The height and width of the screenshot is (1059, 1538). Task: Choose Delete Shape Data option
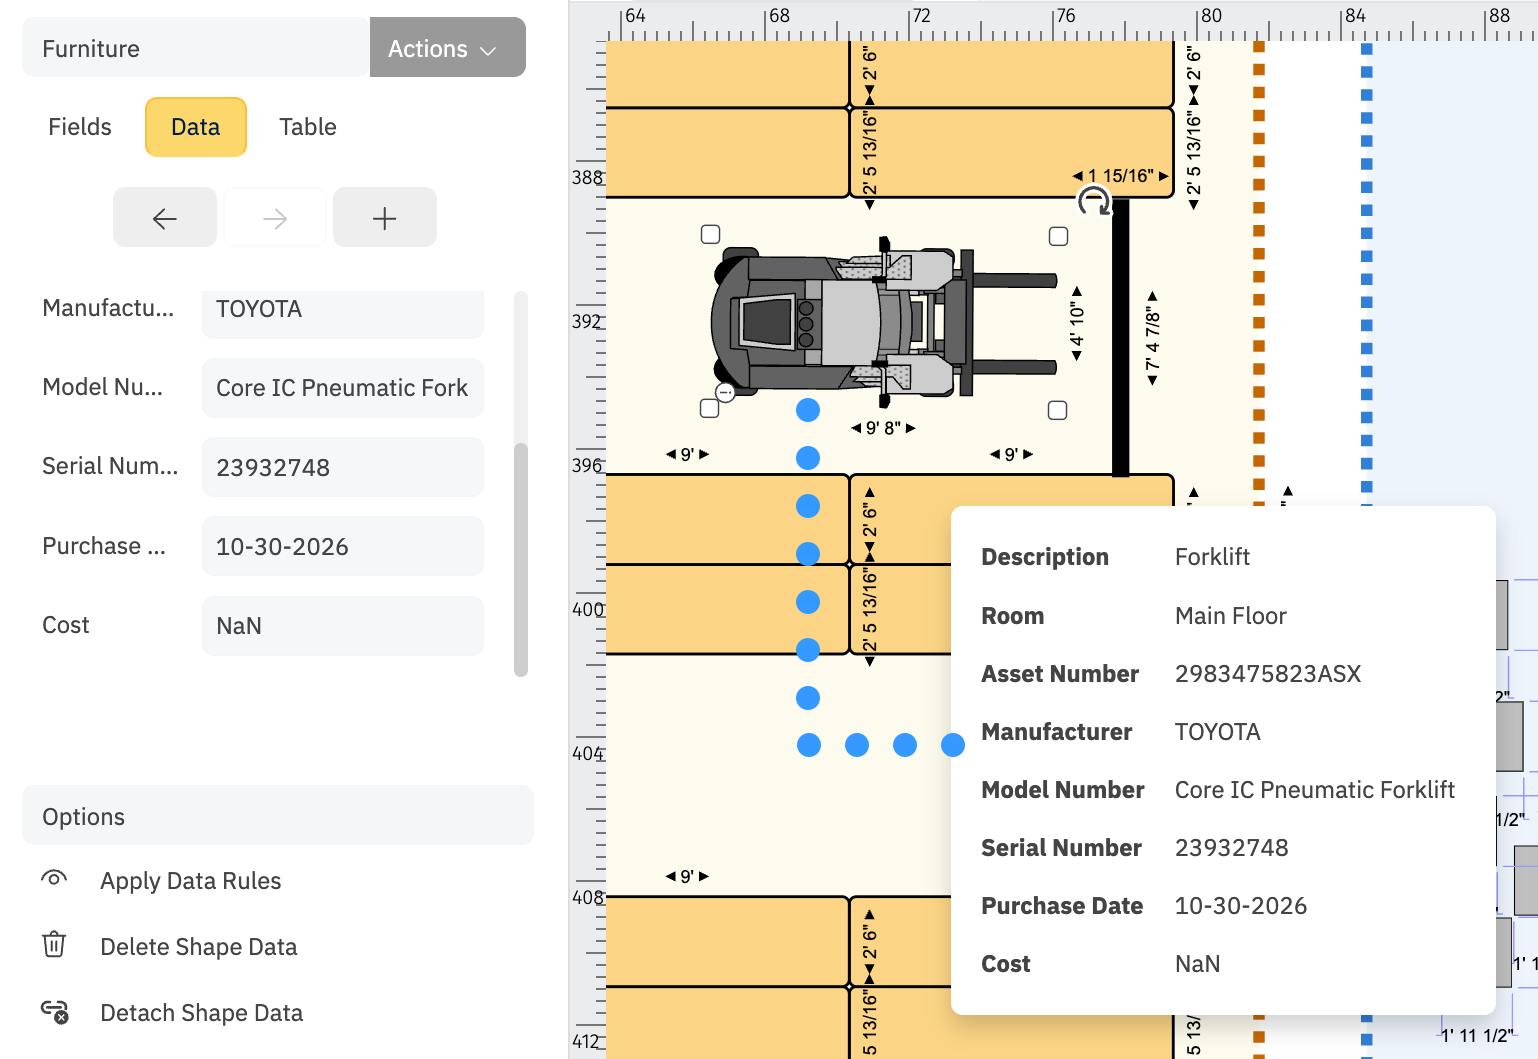pos(199,947)
